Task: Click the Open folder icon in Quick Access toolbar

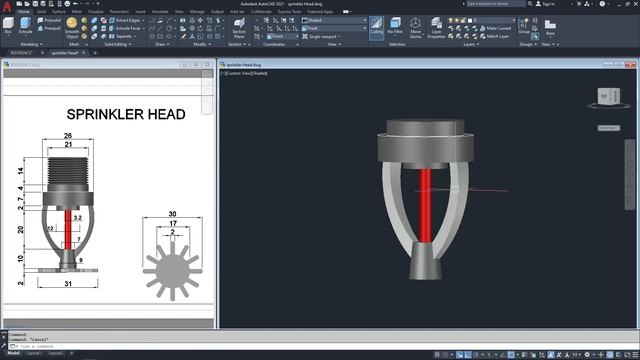Action: click(27, 4)
